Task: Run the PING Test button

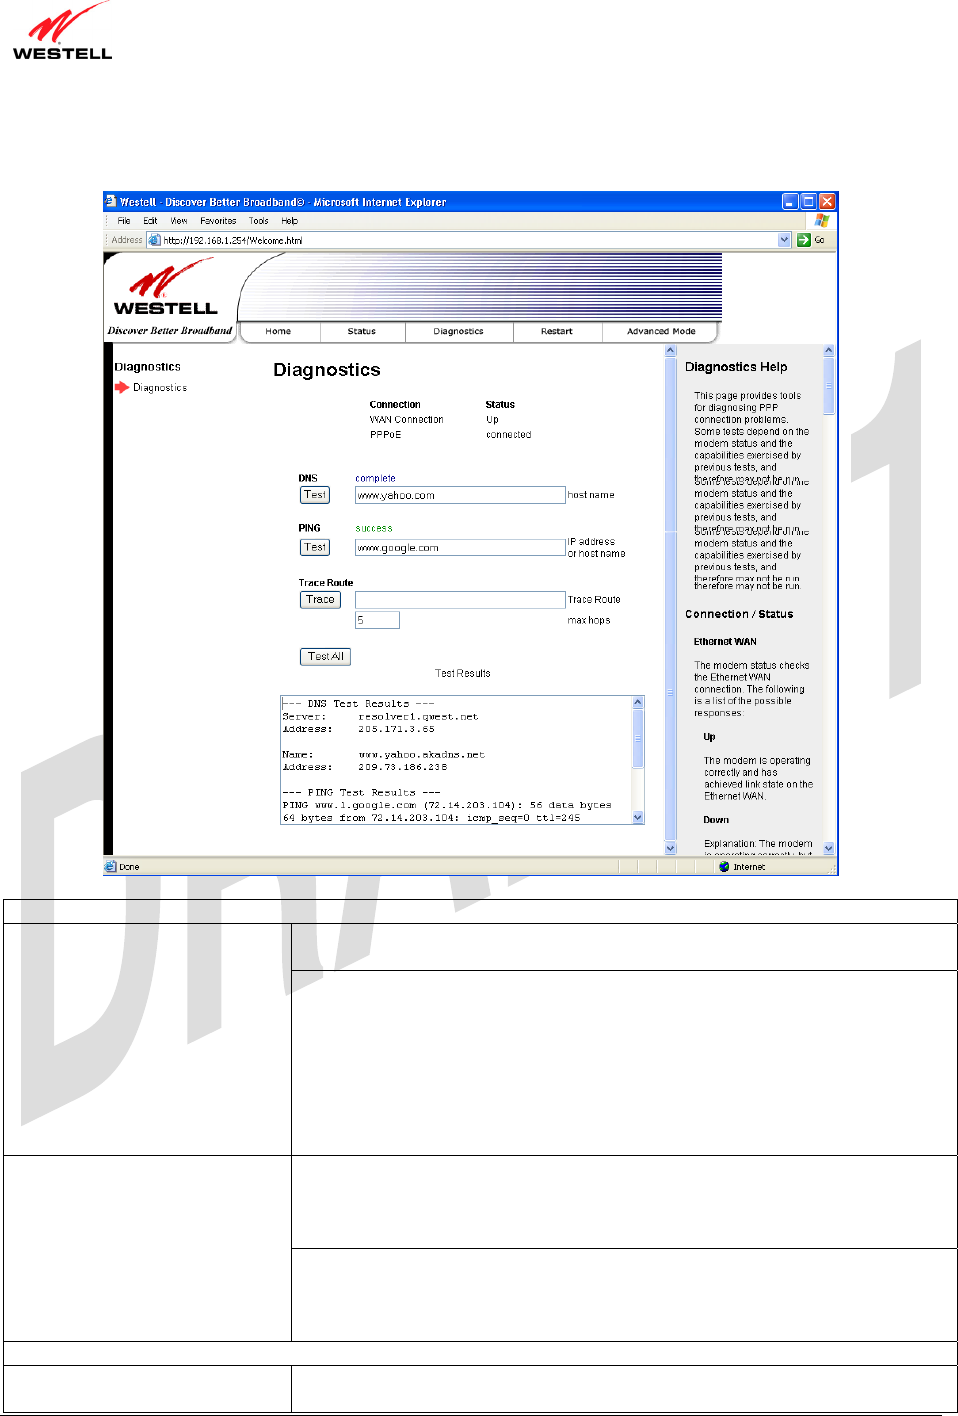Action: [315, 547]
